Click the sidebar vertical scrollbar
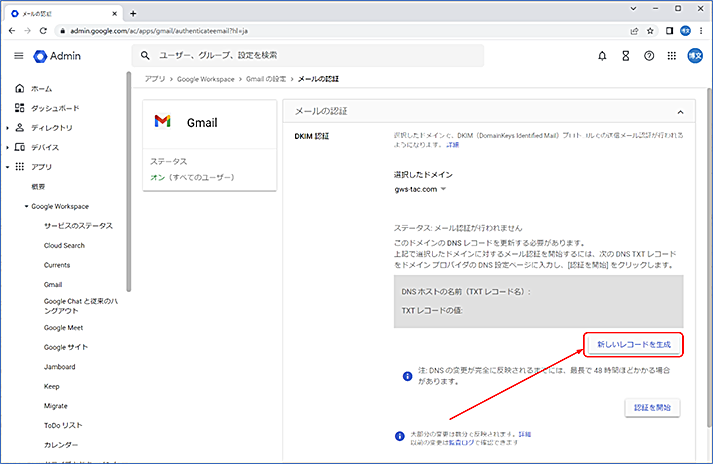 129,182
